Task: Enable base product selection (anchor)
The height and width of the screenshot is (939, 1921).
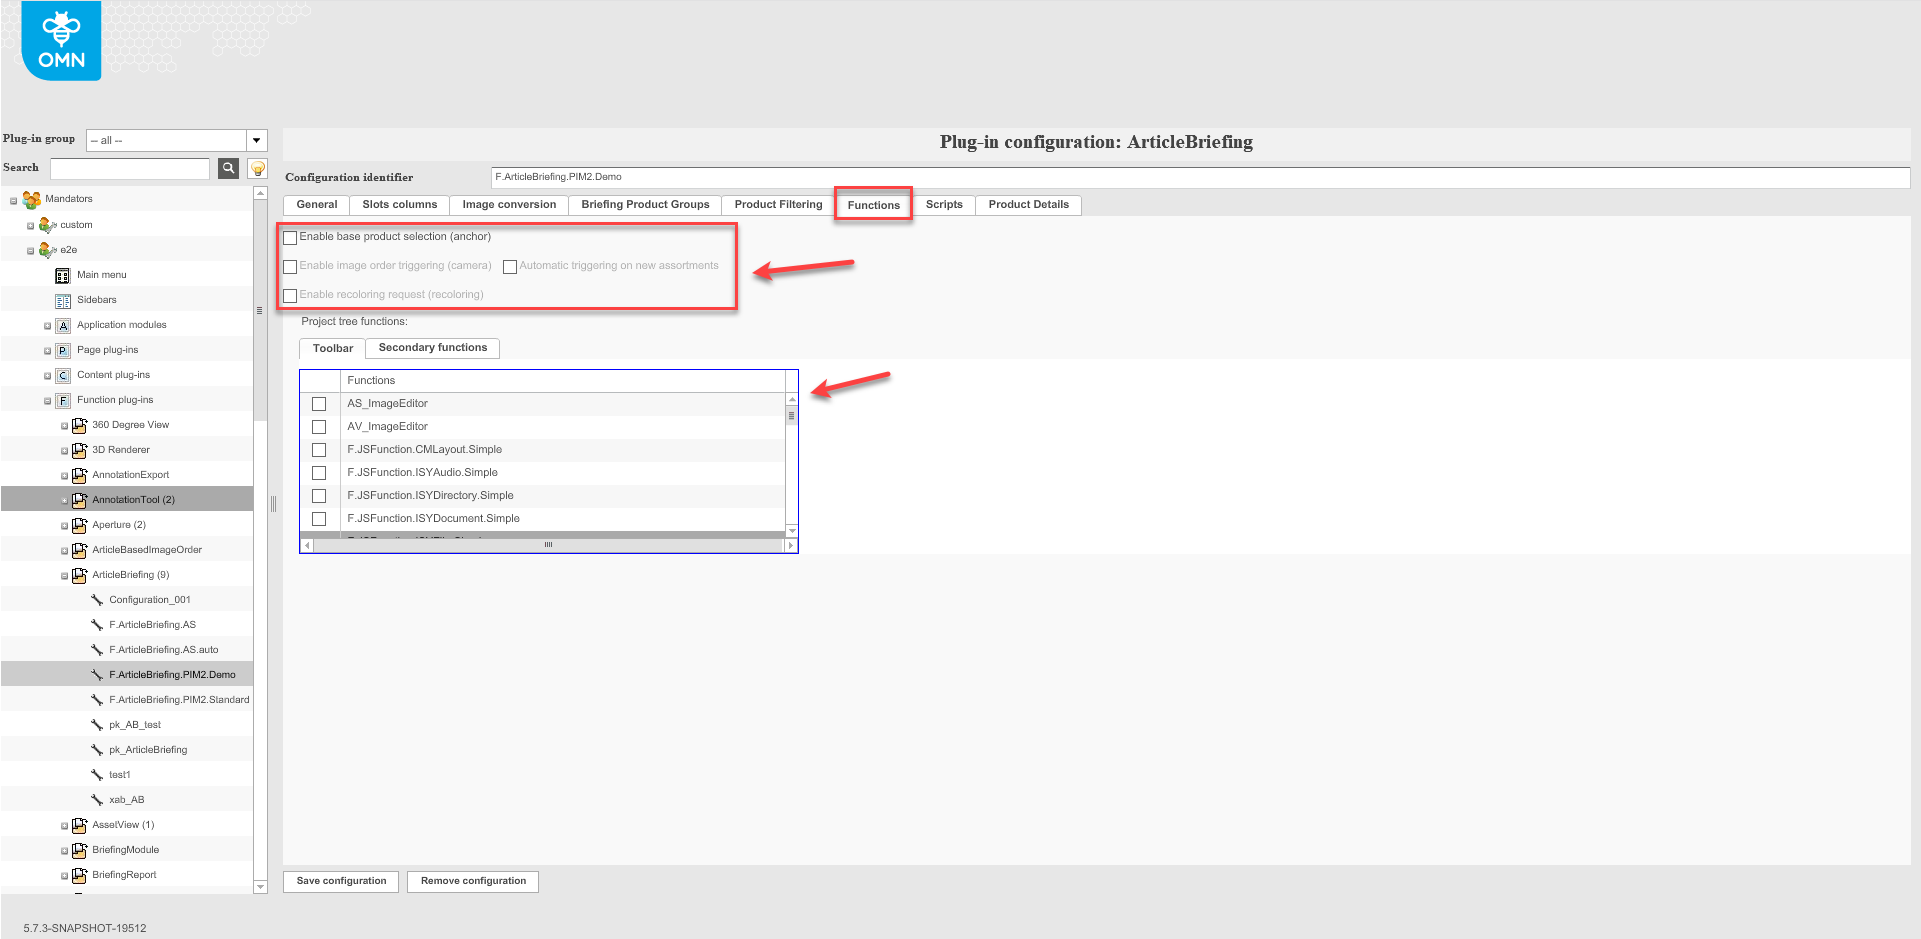Action: (290, 237)
